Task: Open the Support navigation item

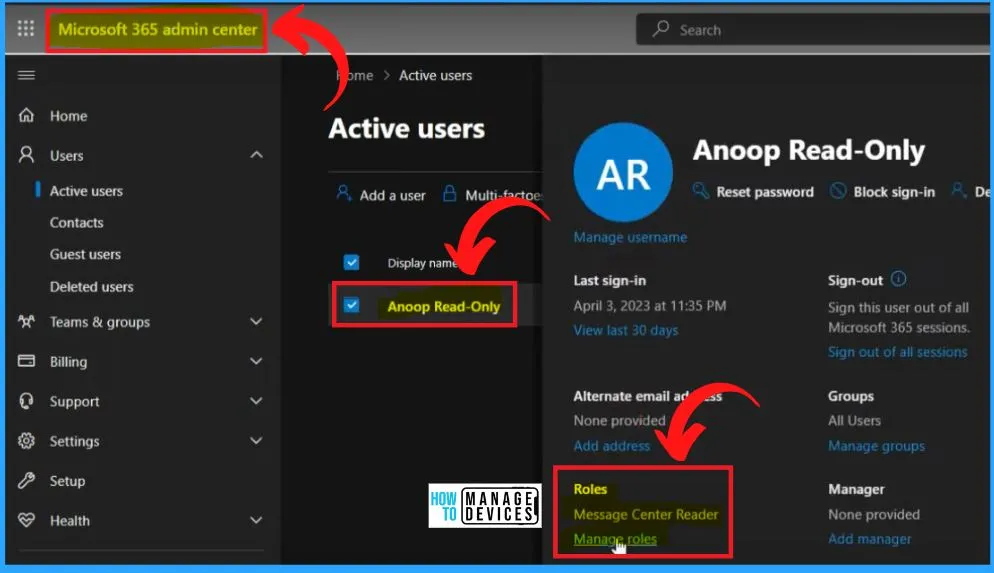Action: coord(74,401)
